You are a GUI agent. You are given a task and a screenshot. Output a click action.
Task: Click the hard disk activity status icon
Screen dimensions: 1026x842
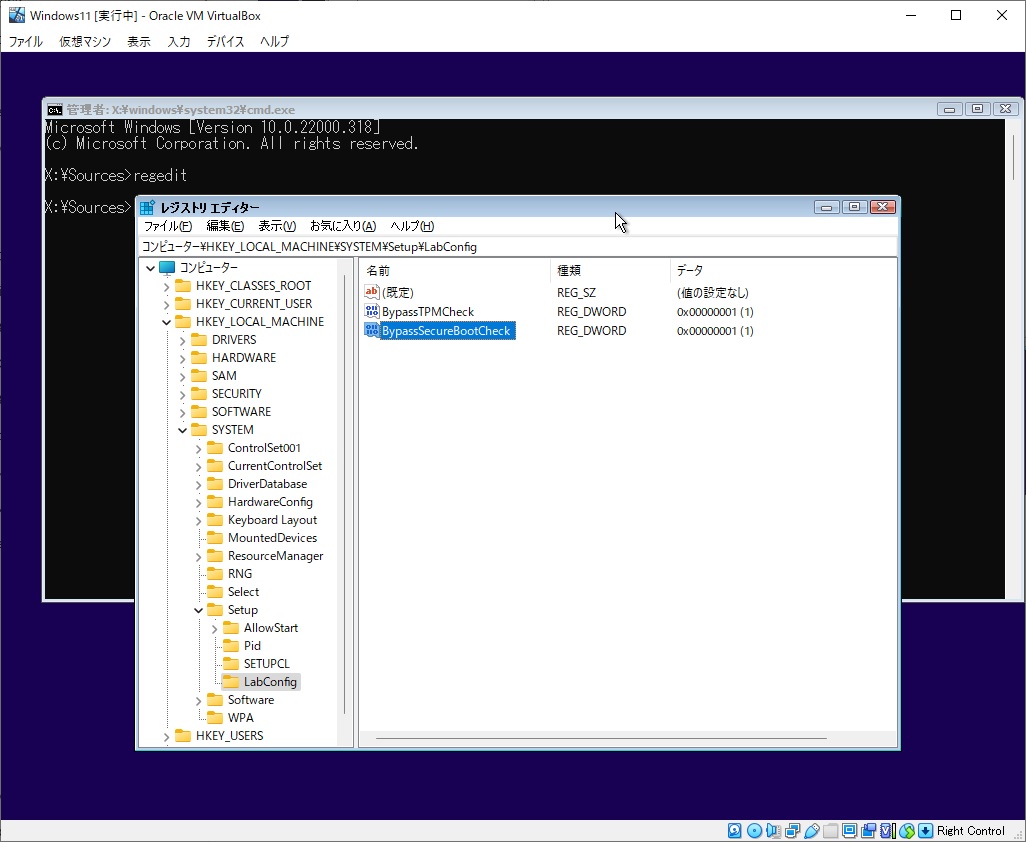coord(735,831)
